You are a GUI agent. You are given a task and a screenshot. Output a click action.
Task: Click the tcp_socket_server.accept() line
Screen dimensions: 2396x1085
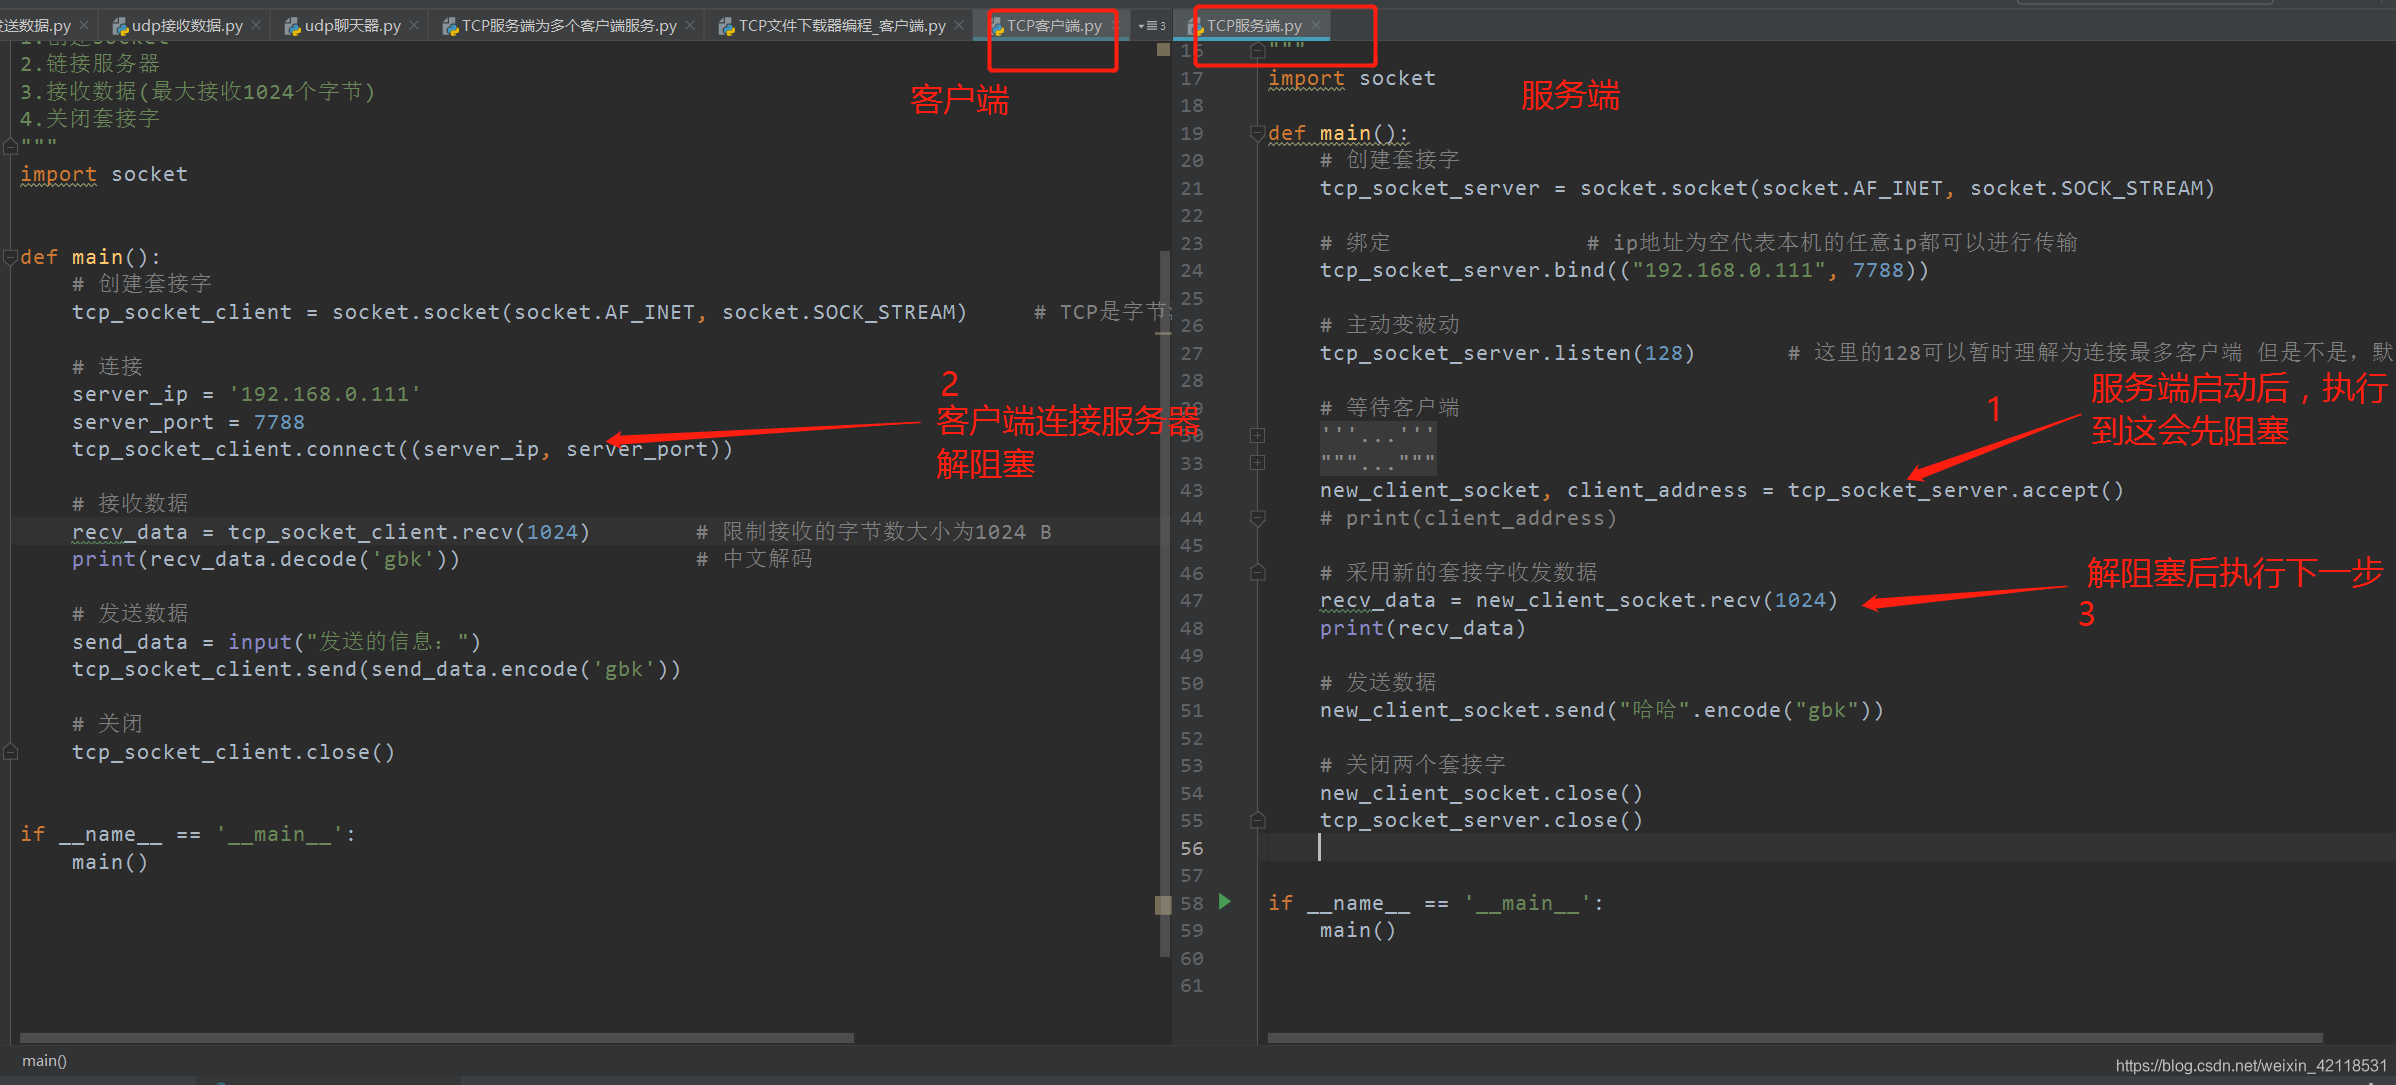(x=1722, y=490)
